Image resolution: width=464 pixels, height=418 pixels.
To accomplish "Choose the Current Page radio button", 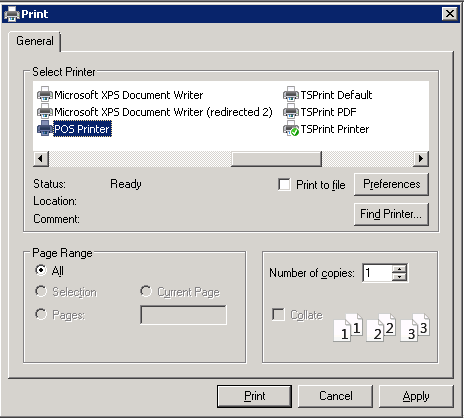I will pyautogui.click(x=146, y=291).
